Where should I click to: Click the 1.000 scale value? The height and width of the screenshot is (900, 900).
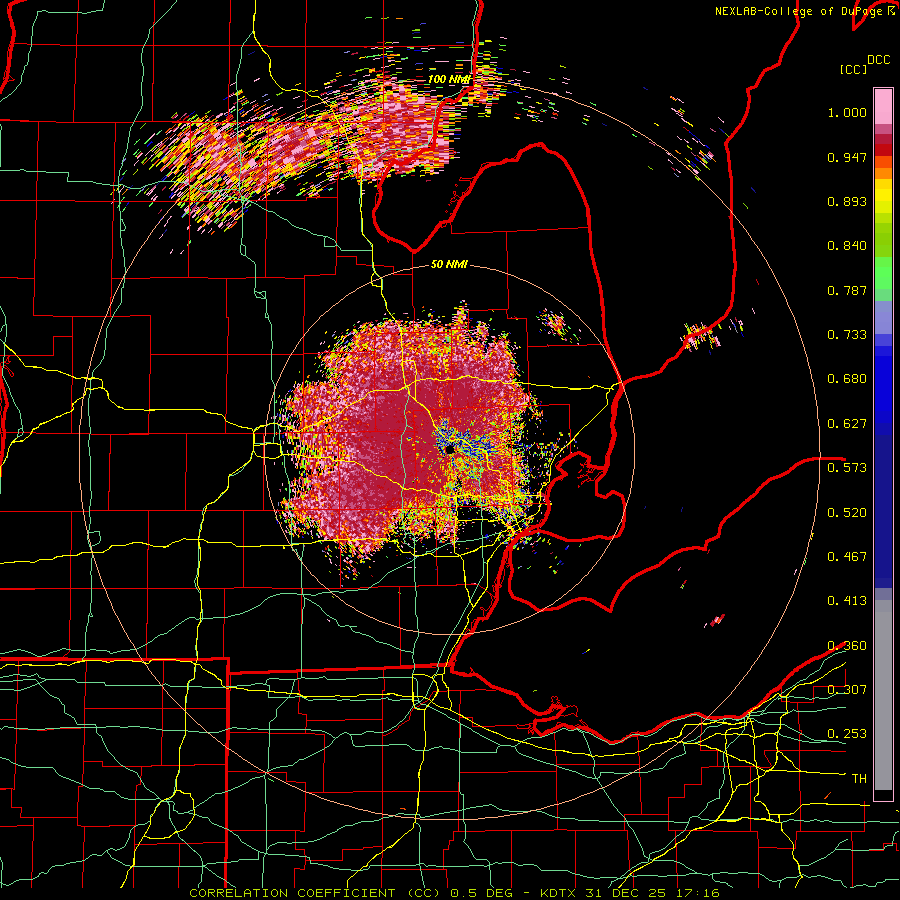tap(847, 112)
